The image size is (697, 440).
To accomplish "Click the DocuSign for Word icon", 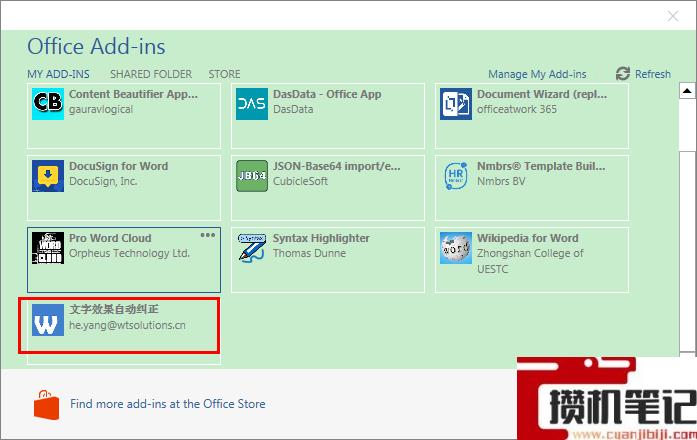I will (48, 176).
